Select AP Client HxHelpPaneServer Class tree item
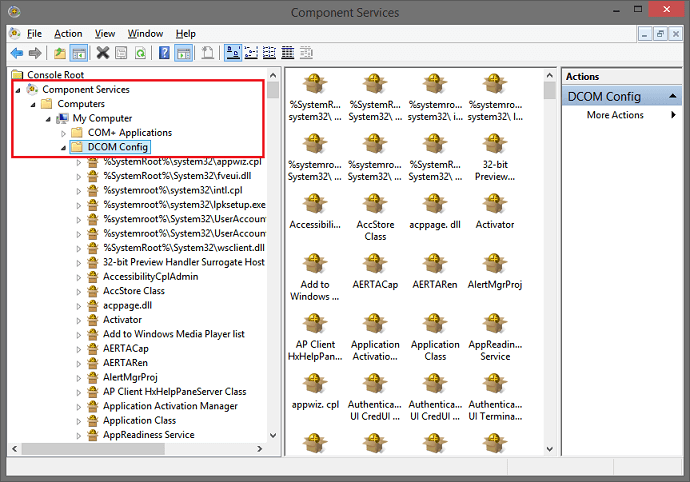Screen dimensions: 690x482 pos(175,392)
